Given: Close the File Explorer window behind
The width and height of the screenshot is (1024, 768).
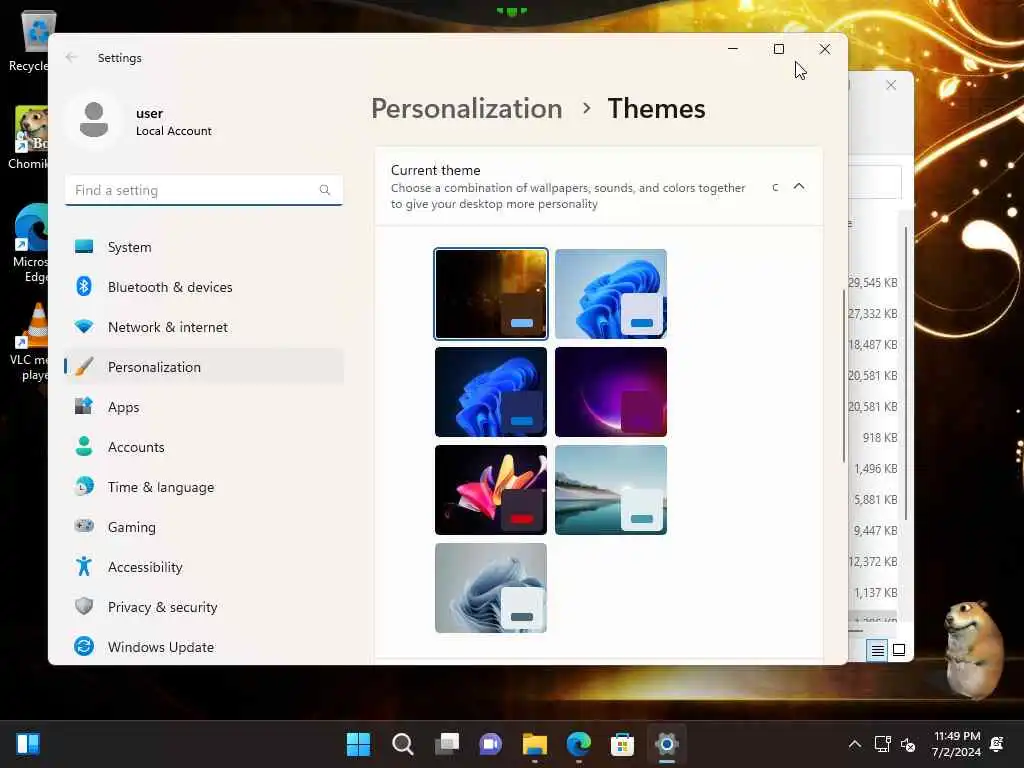Looking at the screenshot, I should tap(891, 86).
